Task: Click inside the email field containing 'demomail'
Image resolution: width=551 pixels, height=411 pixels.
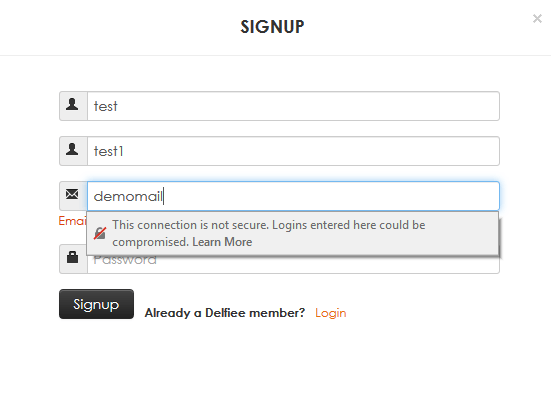Action: click(293, 196)
